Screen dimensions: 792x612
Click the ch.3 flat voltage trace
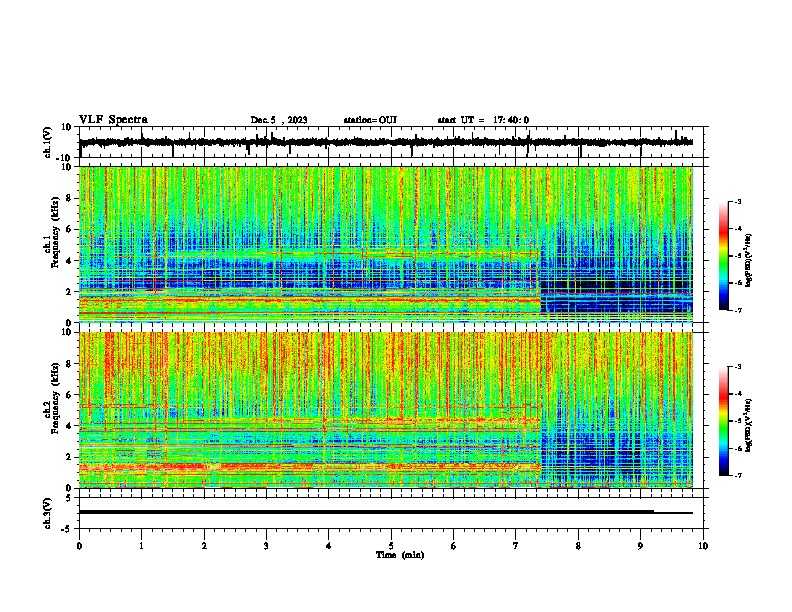[x=385, y=512]
